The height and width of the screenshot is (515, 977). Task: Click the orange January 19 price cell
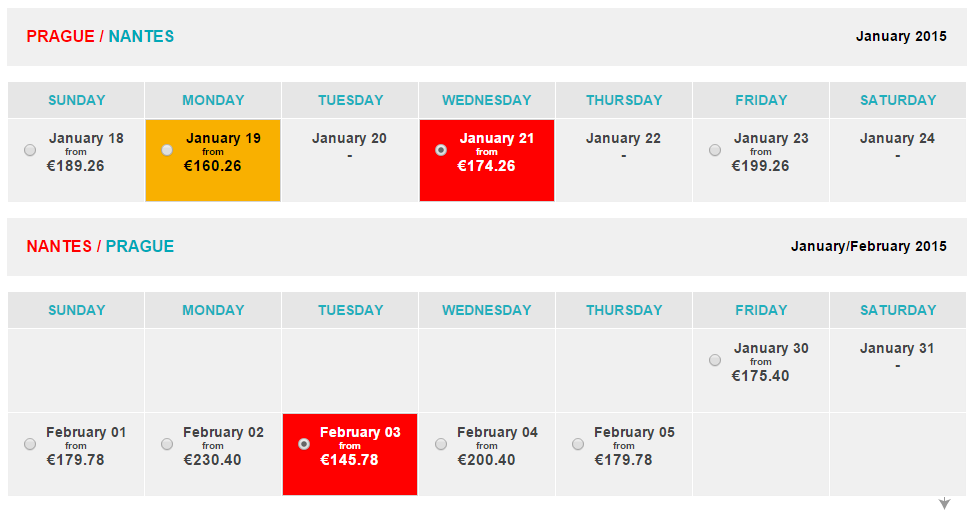[x=213, y=161]
